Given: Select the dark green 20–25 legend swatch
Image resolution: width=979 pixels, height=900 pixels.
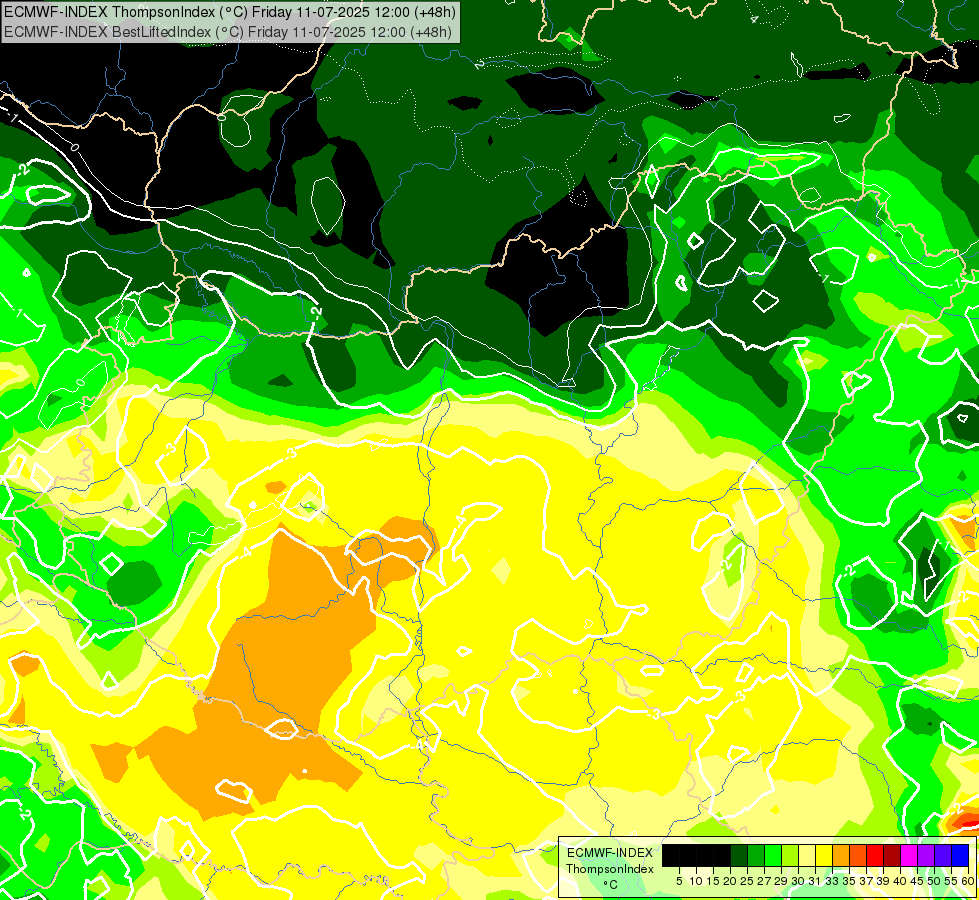Looking at the screenshot, I should pos(739,856).
